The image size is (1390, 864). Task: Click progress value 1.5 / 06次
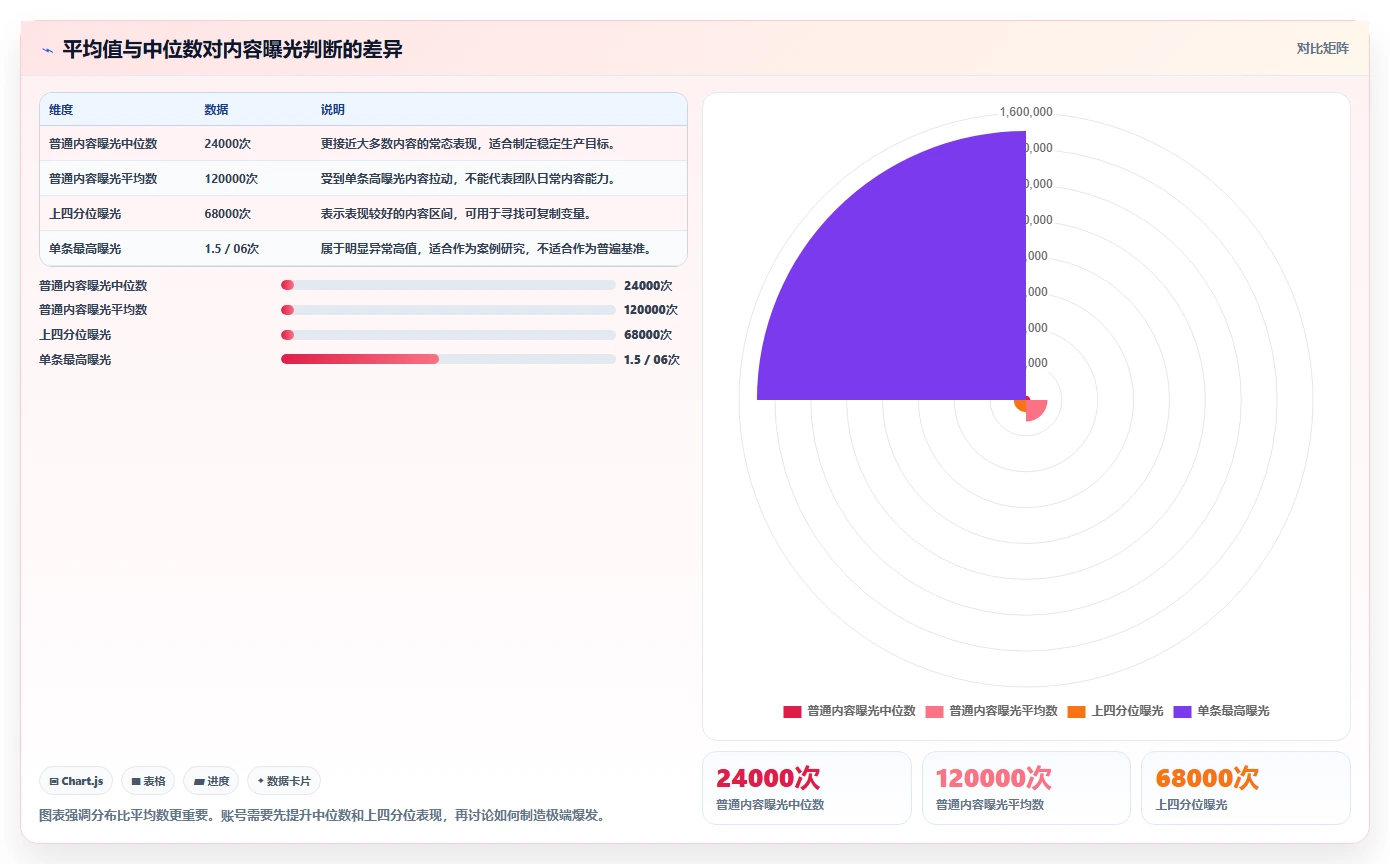pos(652,359)
